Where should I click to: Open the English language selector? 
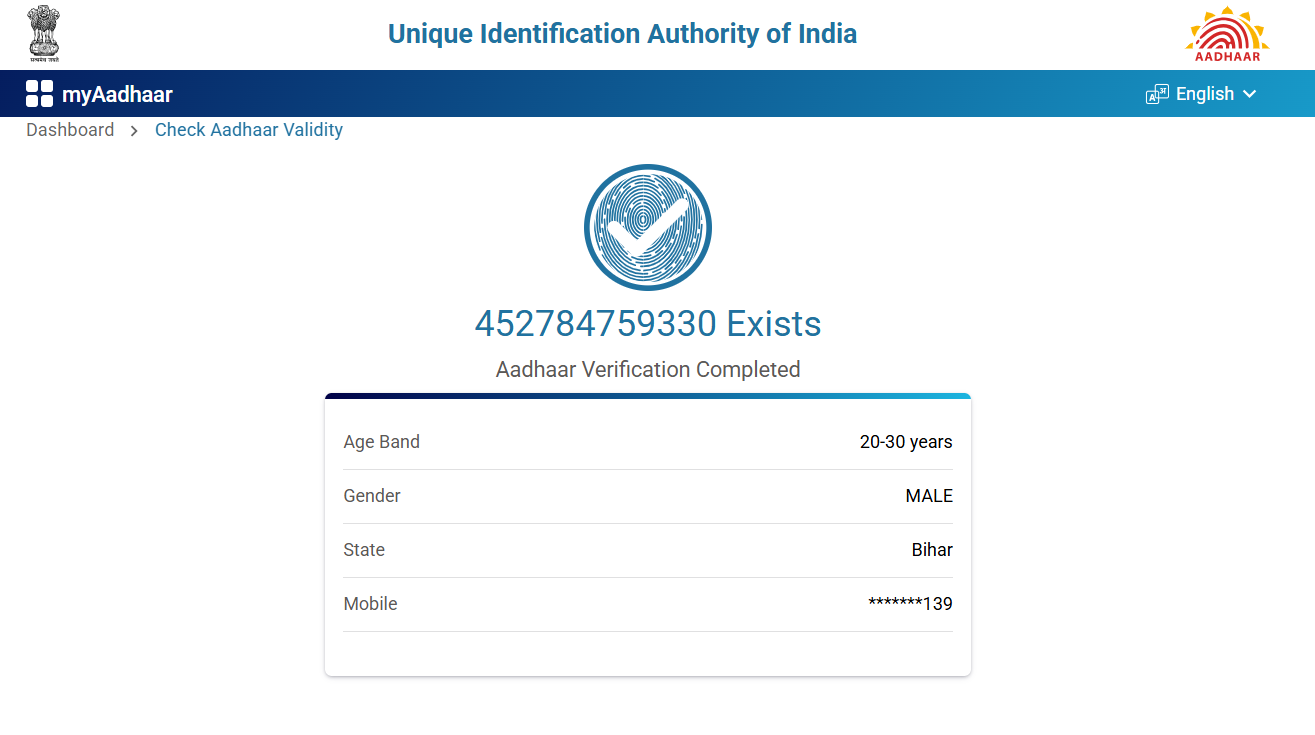1204,94
